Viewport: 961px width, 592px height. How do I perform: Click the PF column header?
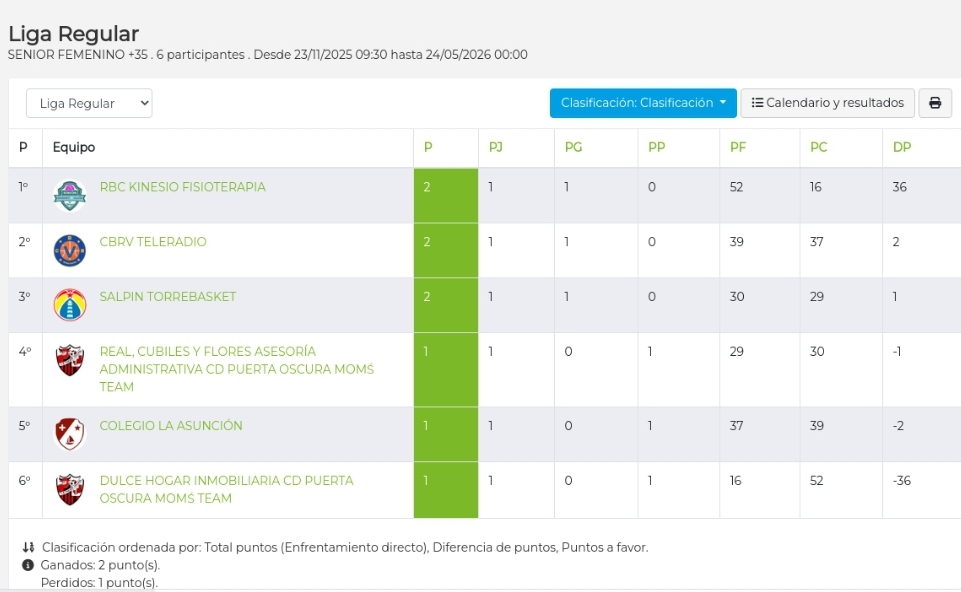[737, 147]
